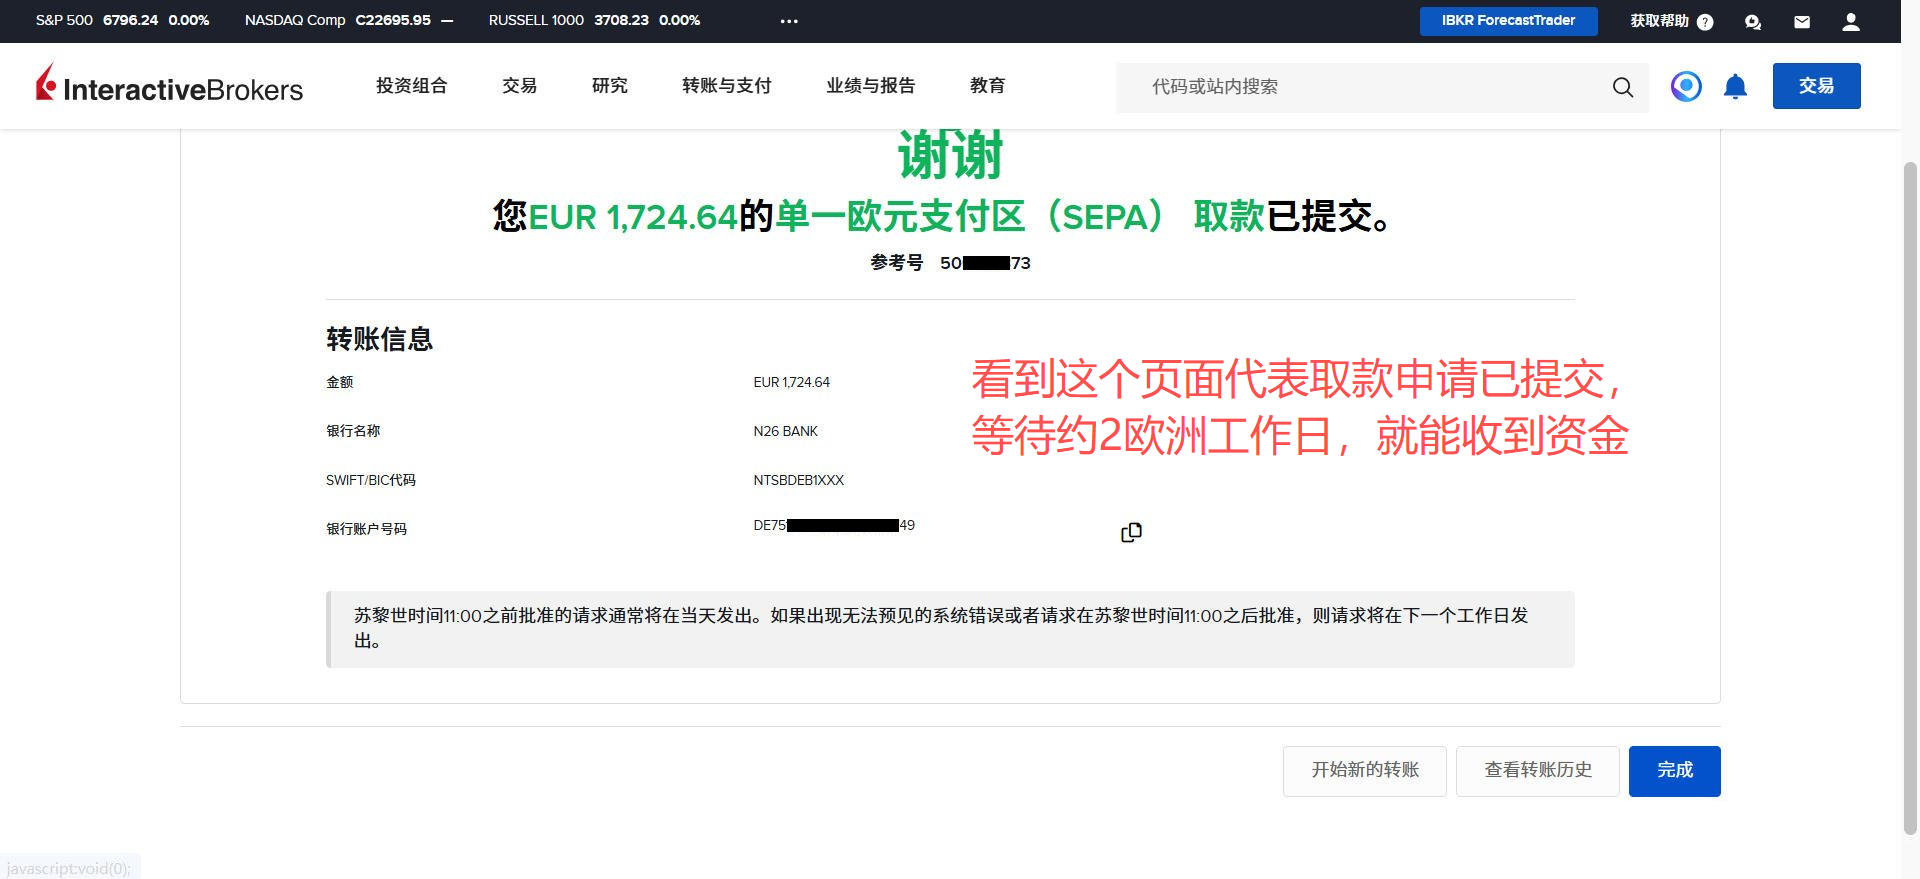Click the Interactive Brokers logo
This screenshot has width=1920, height=879.
169,87
